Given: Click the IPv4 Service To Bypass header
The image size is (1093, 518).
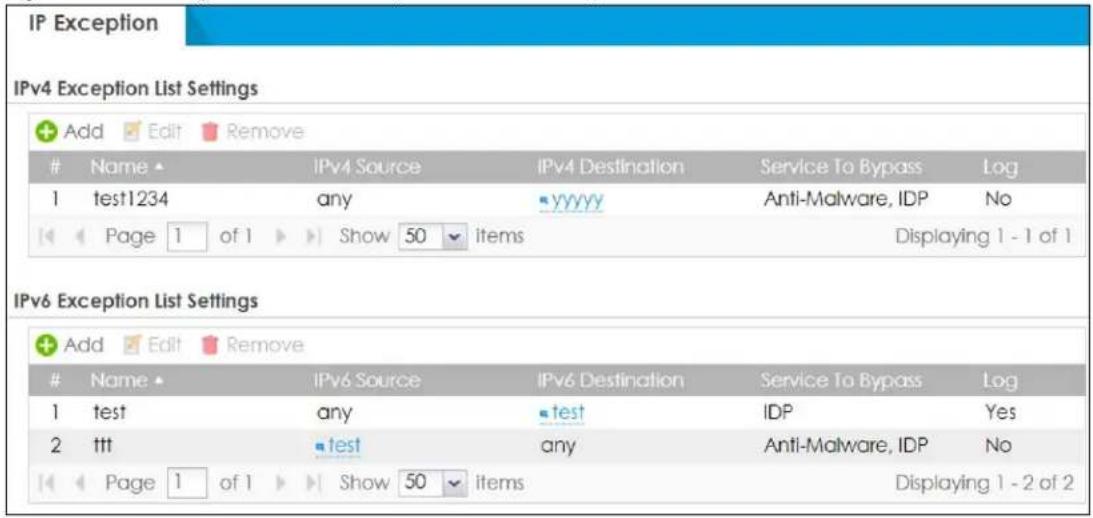Looking at the screenshot, I should (841, 167).
